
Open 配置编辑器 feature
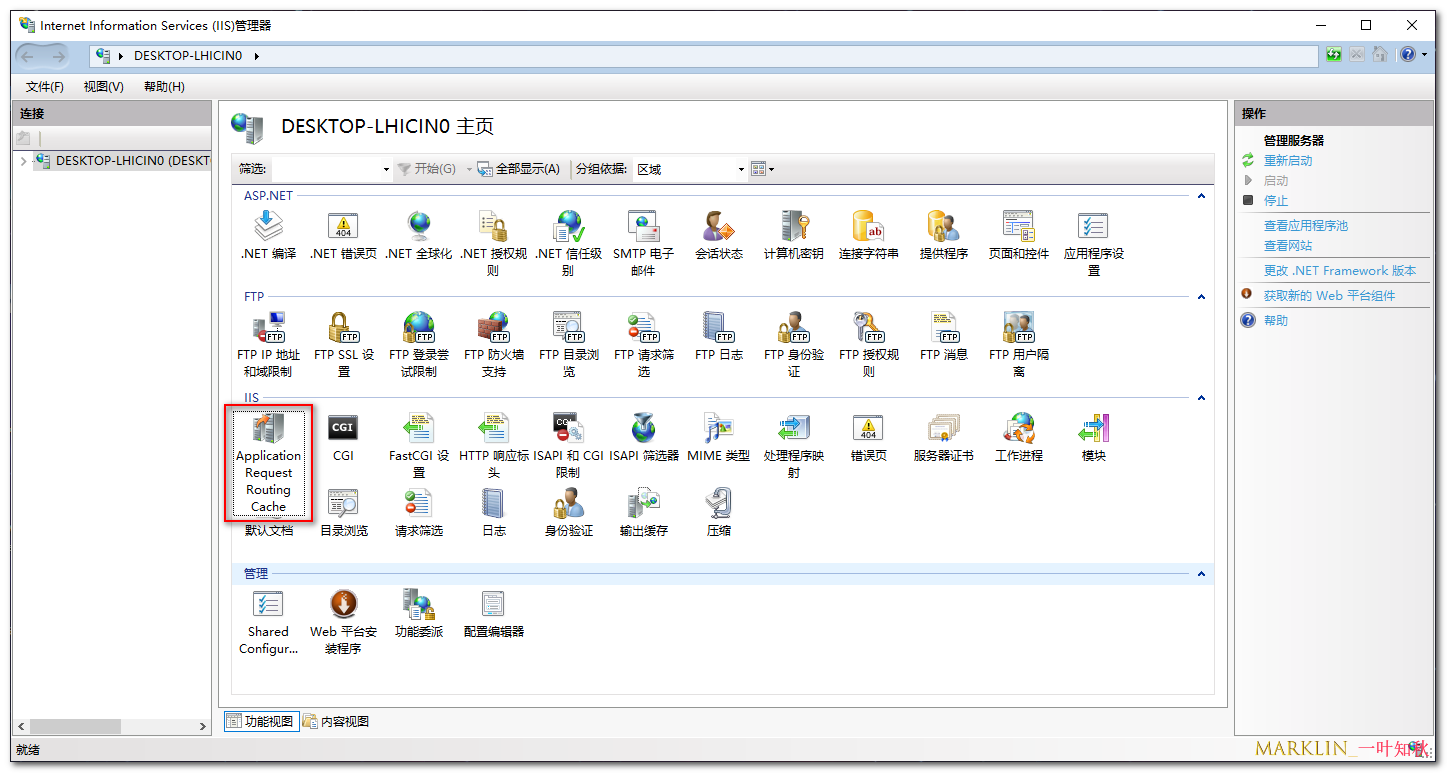coord(494,613)
